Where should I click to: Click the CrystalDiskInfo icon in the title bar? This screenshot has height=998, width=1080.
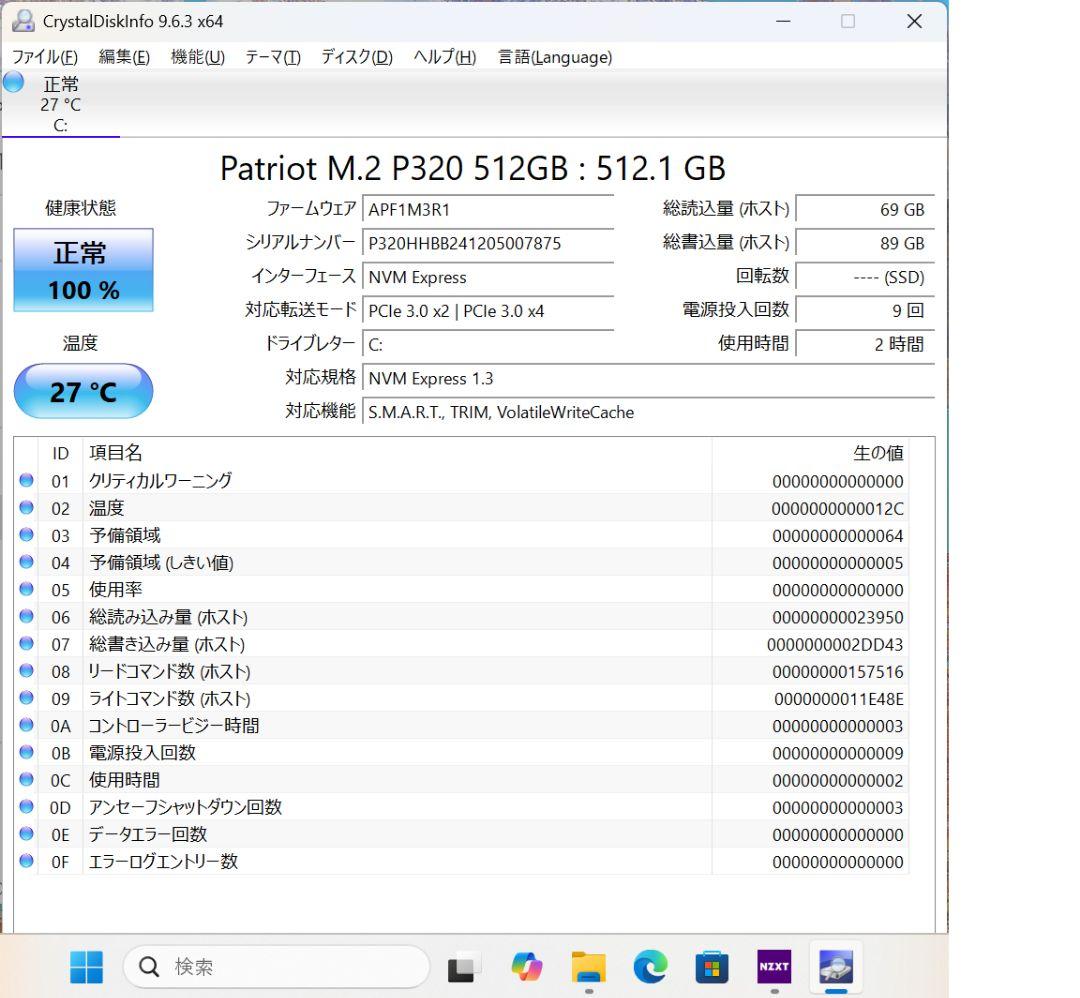tap(22, 21)
